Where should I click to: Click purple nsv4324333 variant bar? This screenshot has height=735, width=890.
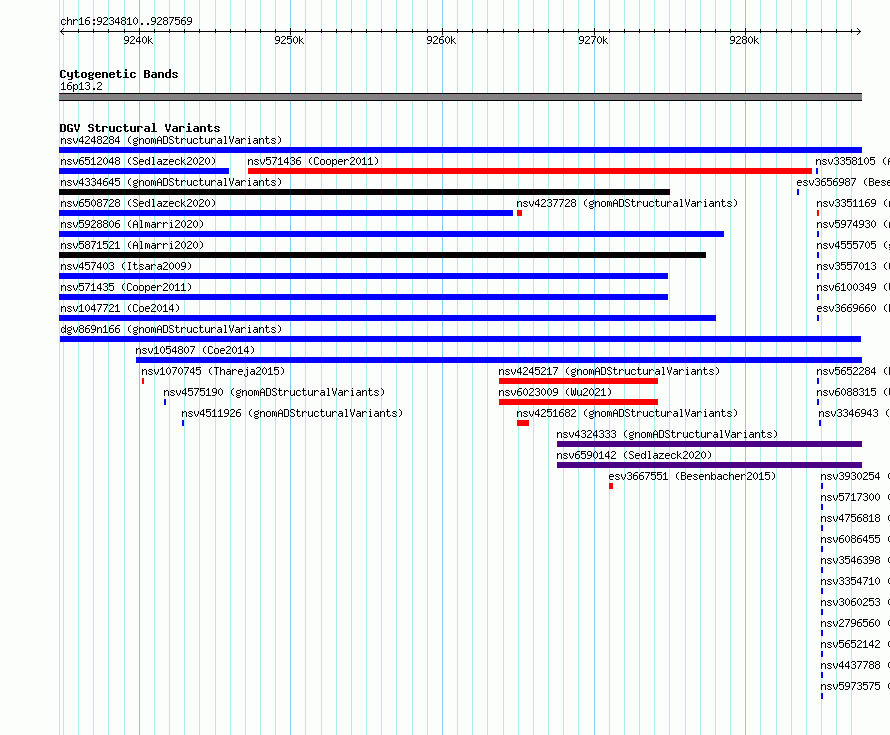[x=710, y=444]
